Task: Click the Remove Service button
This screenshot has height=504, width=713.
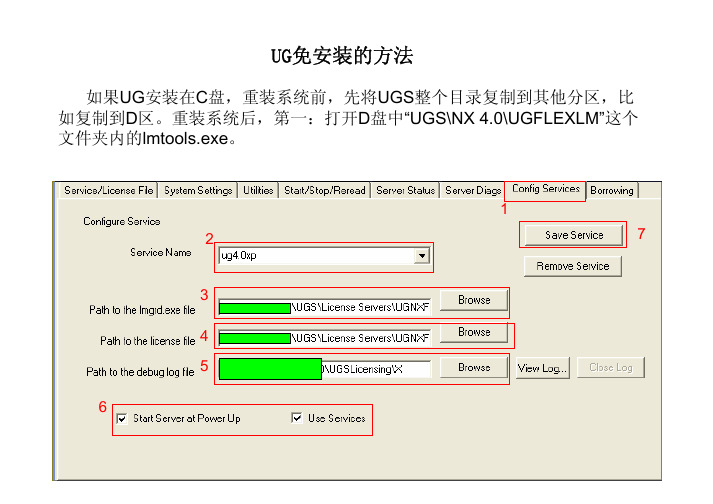Action: [x=572, y=266]
